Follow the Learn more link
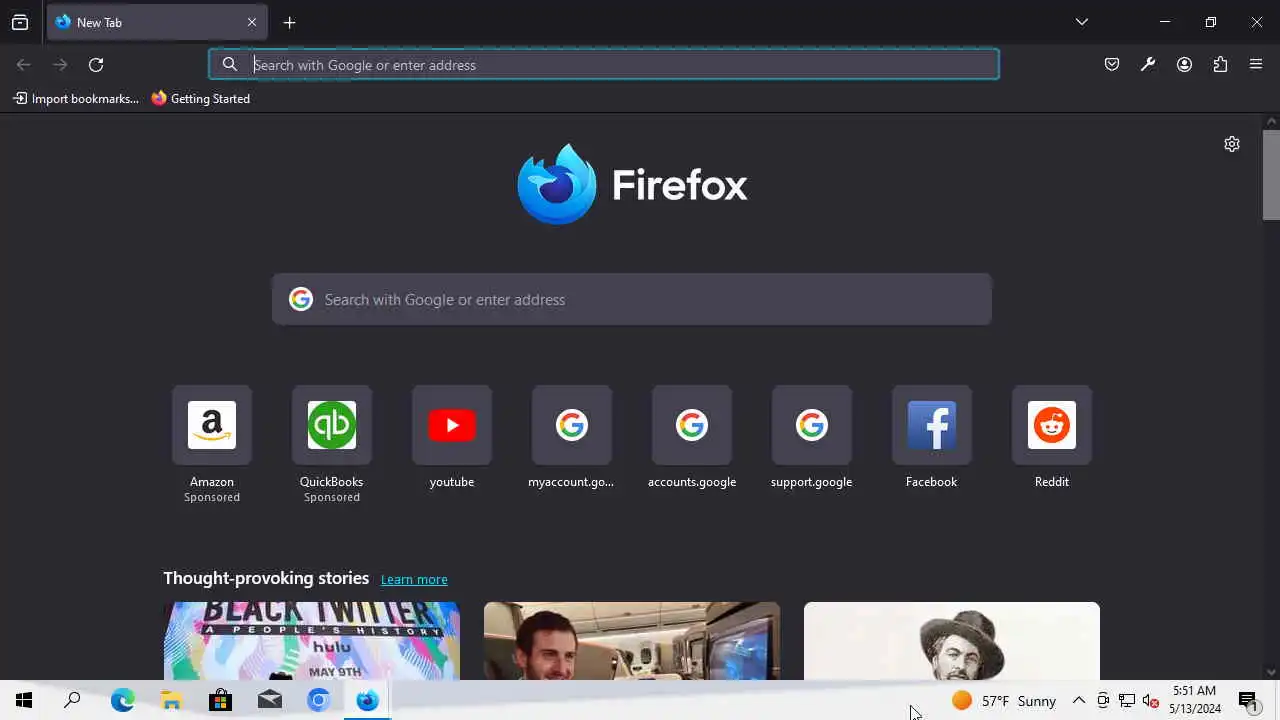 [414, 580]
